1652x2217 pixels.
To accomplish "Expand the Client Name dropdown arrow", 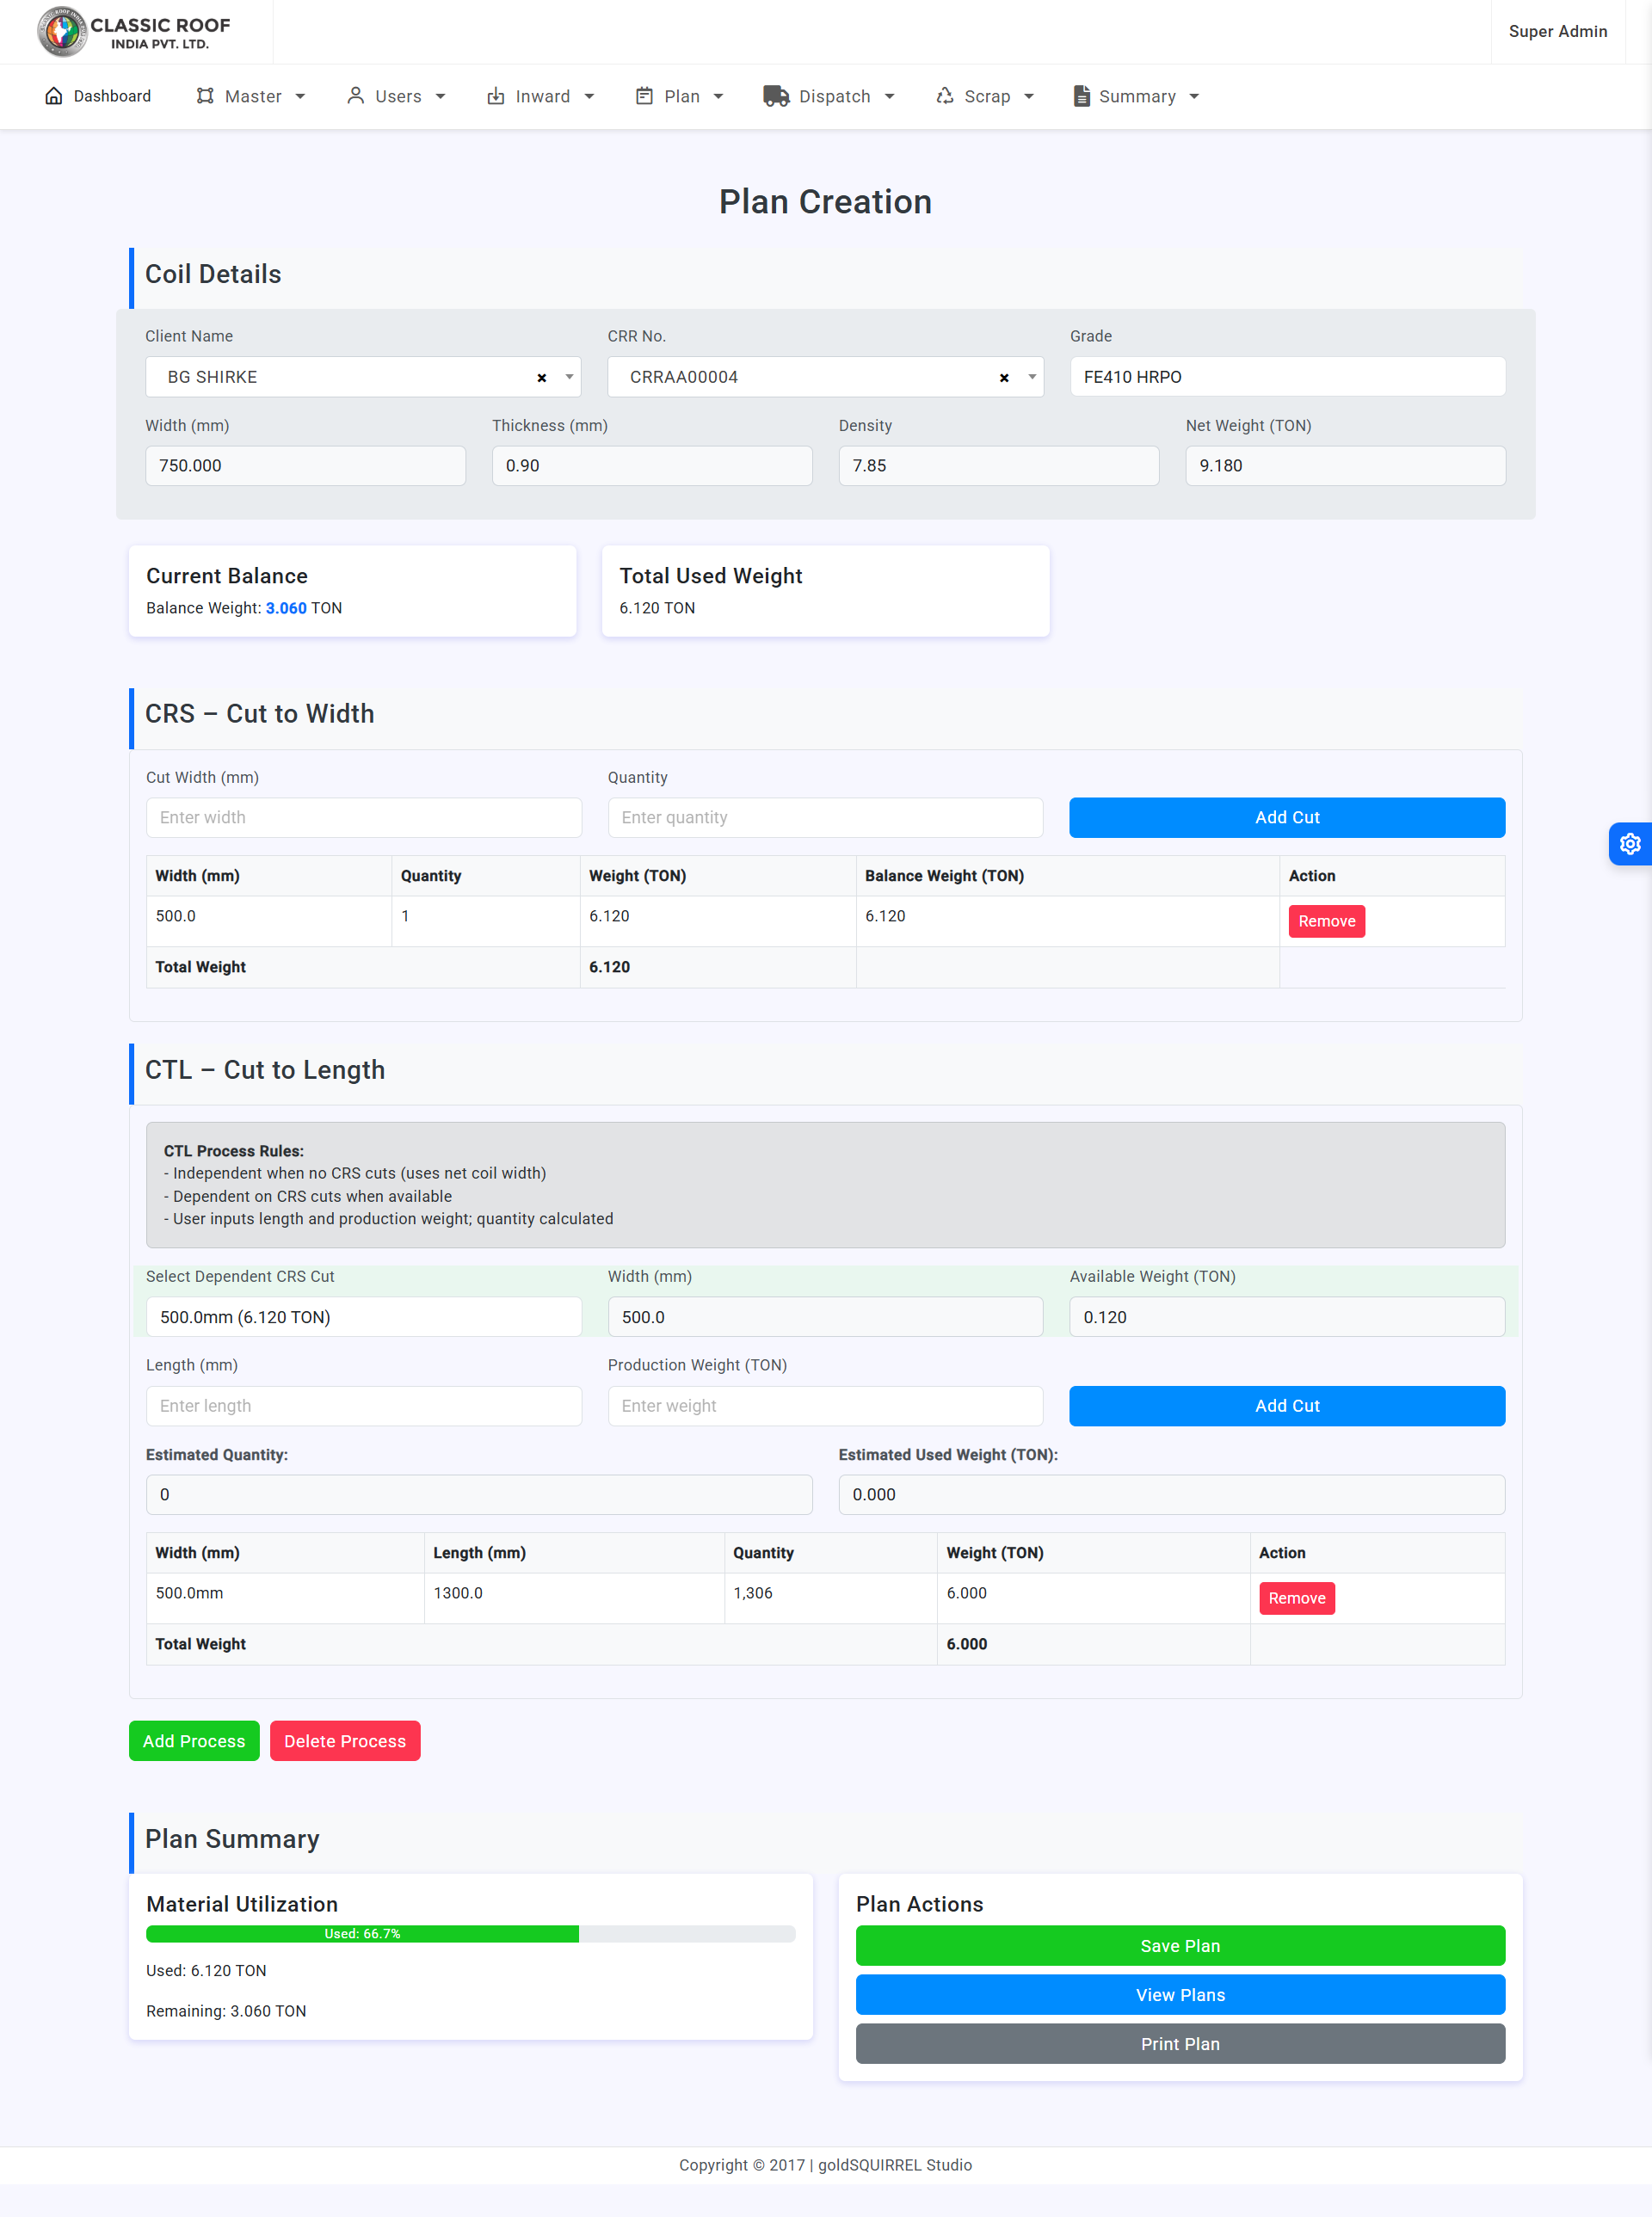I will pyautogui.click(x=569, y=377).
